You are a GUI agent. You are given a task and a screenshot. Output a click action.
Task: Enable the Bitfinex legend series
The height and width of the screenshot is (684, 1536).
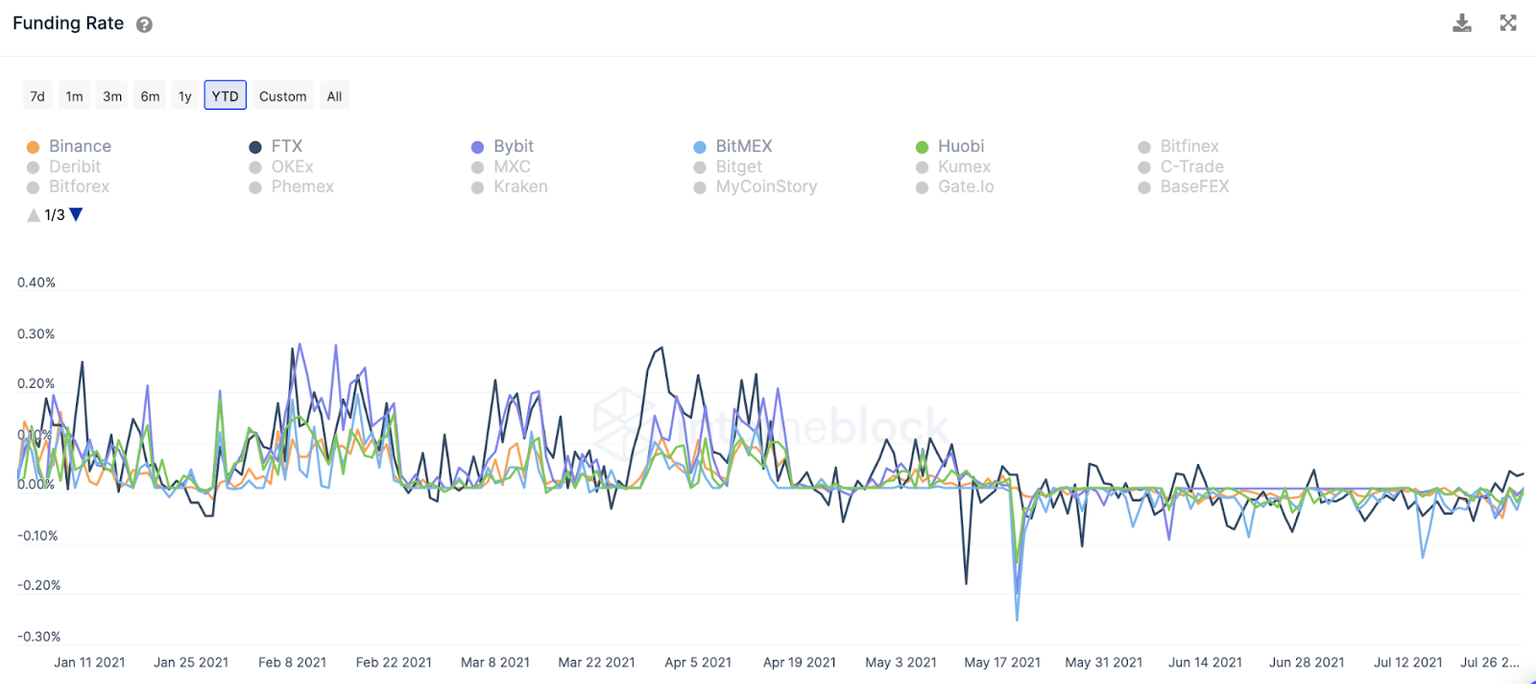click(1189, 147)
